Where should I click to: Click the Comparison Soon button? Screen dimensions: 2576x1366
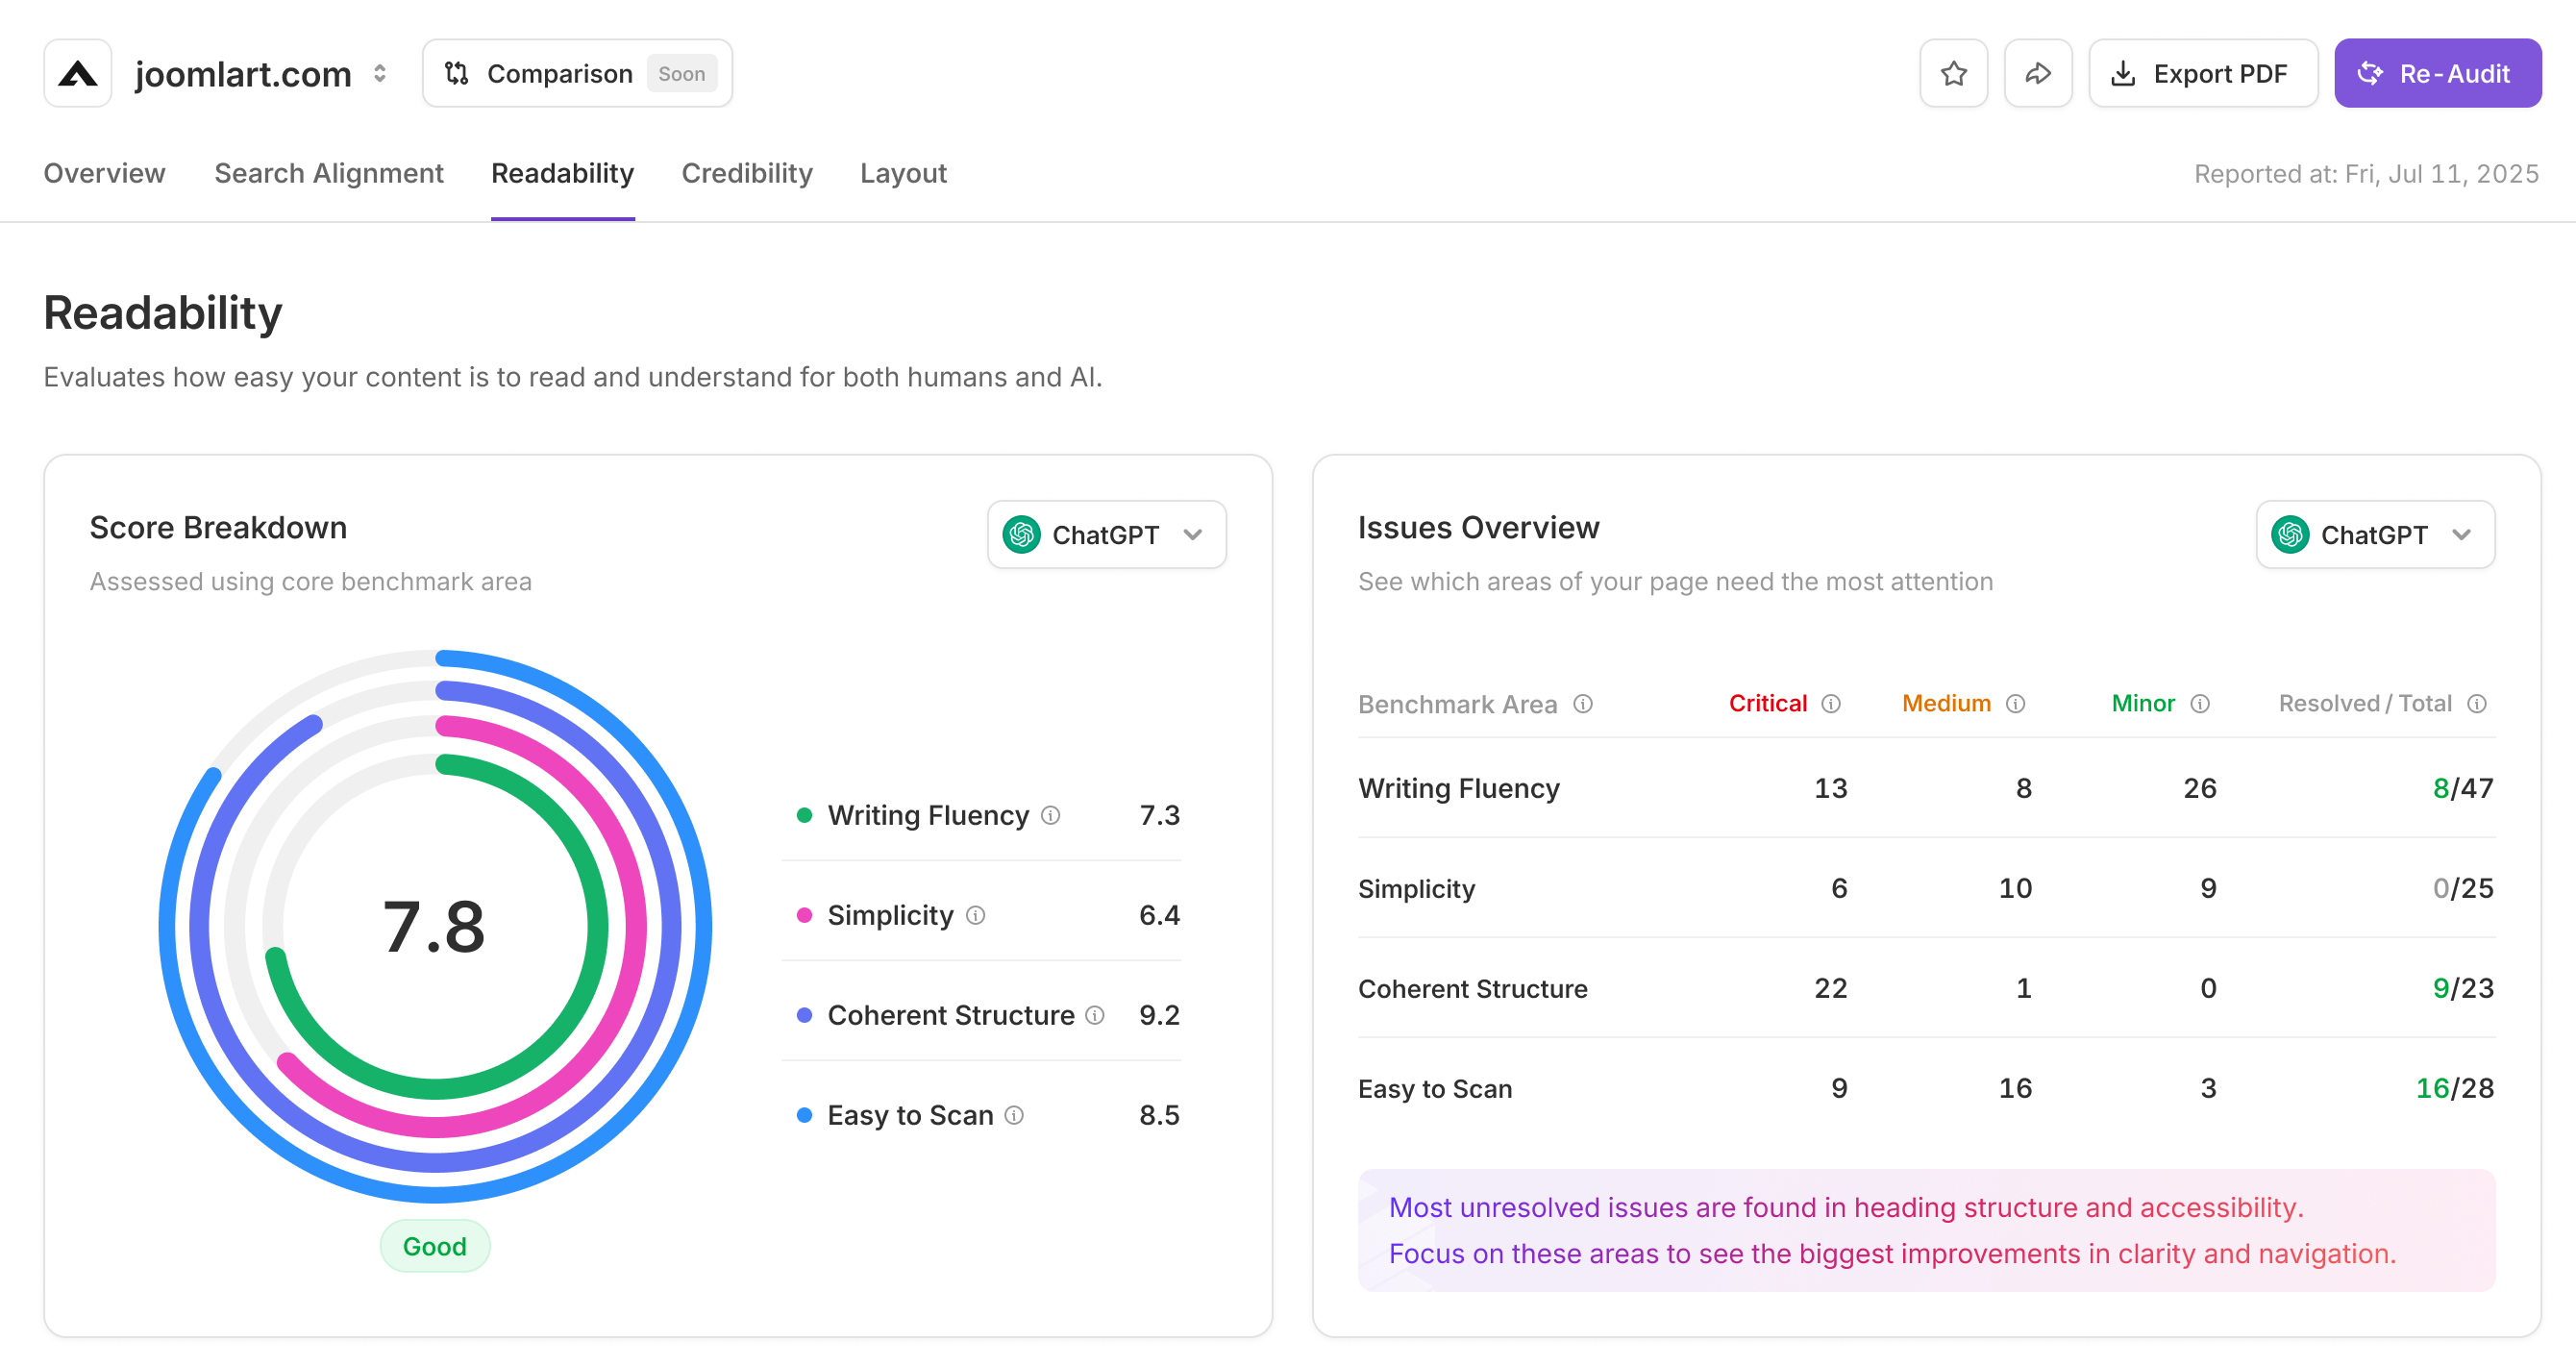(577, 74)
